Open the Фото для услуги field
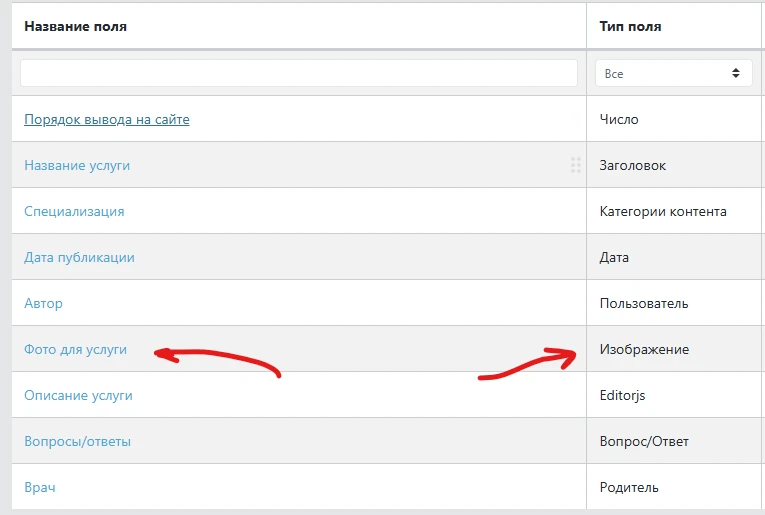765x515 pixels. 75,349
